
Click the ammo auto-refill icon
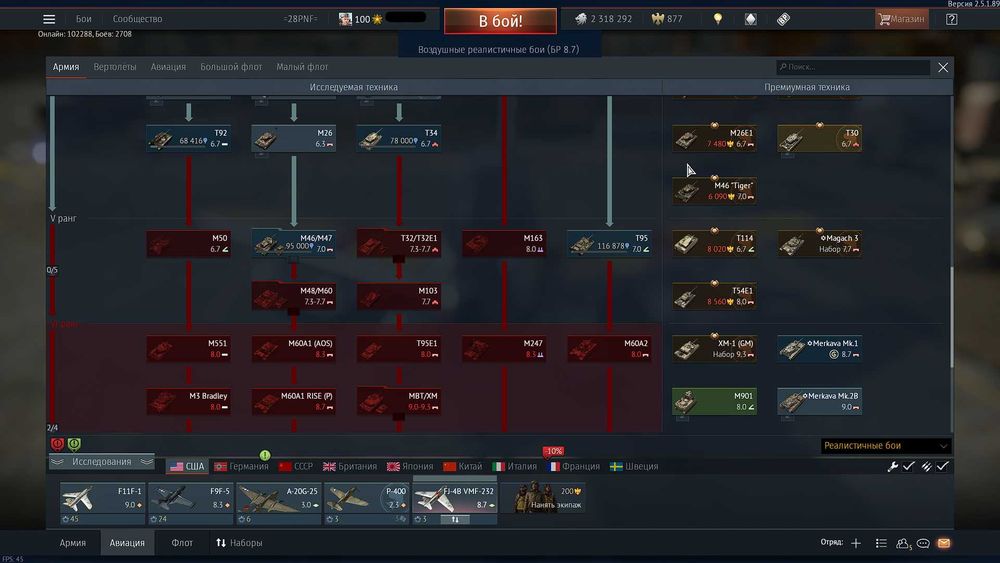pos(927,467)
